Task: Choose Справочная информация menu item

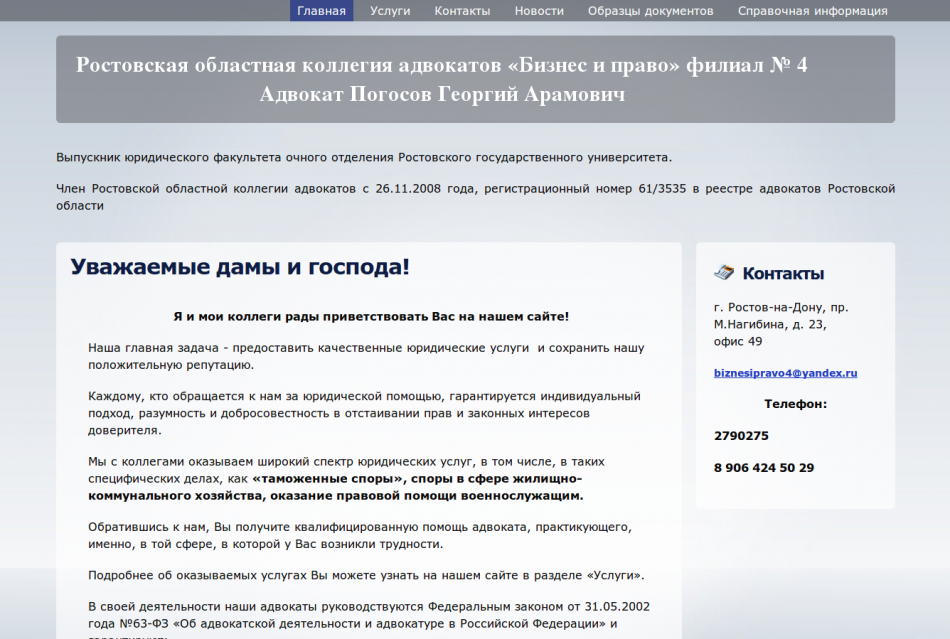Action: 812,11
